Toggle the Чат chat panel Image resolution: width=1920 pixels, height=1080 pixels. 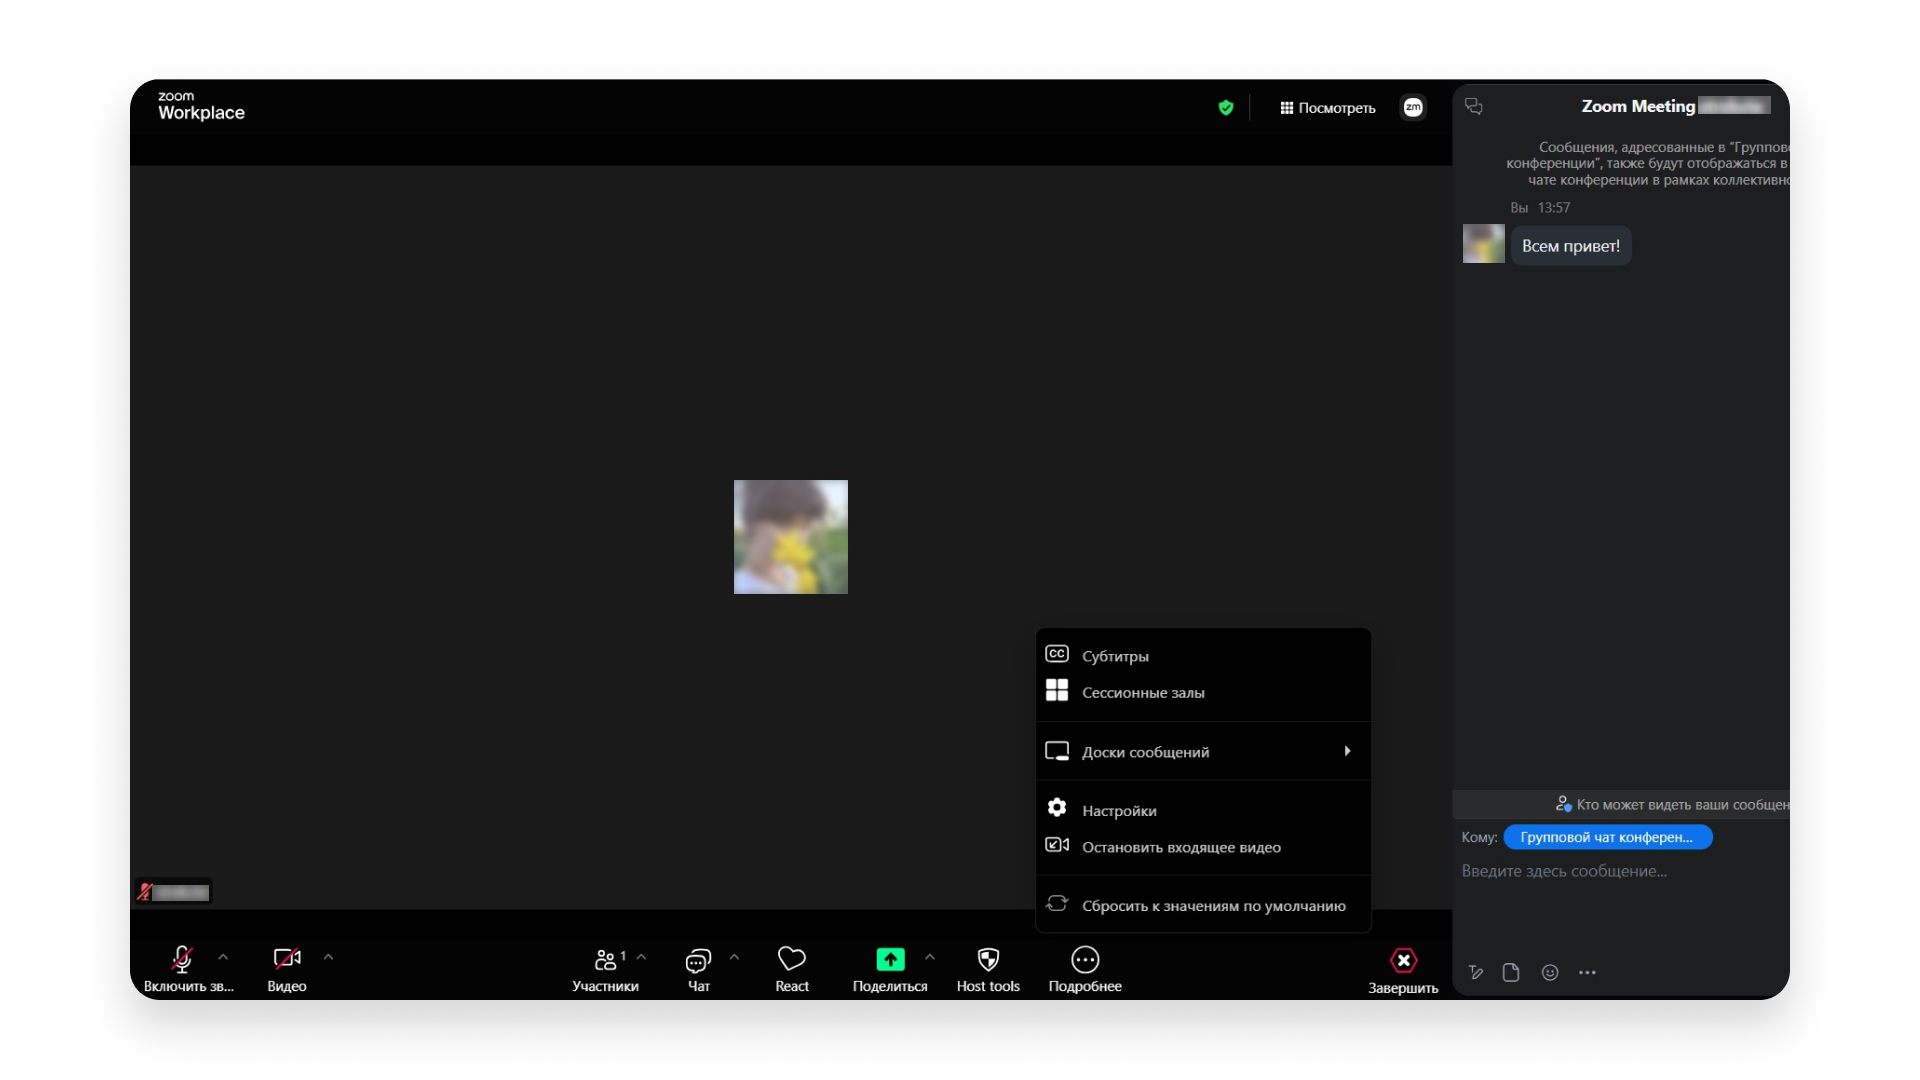698,969
